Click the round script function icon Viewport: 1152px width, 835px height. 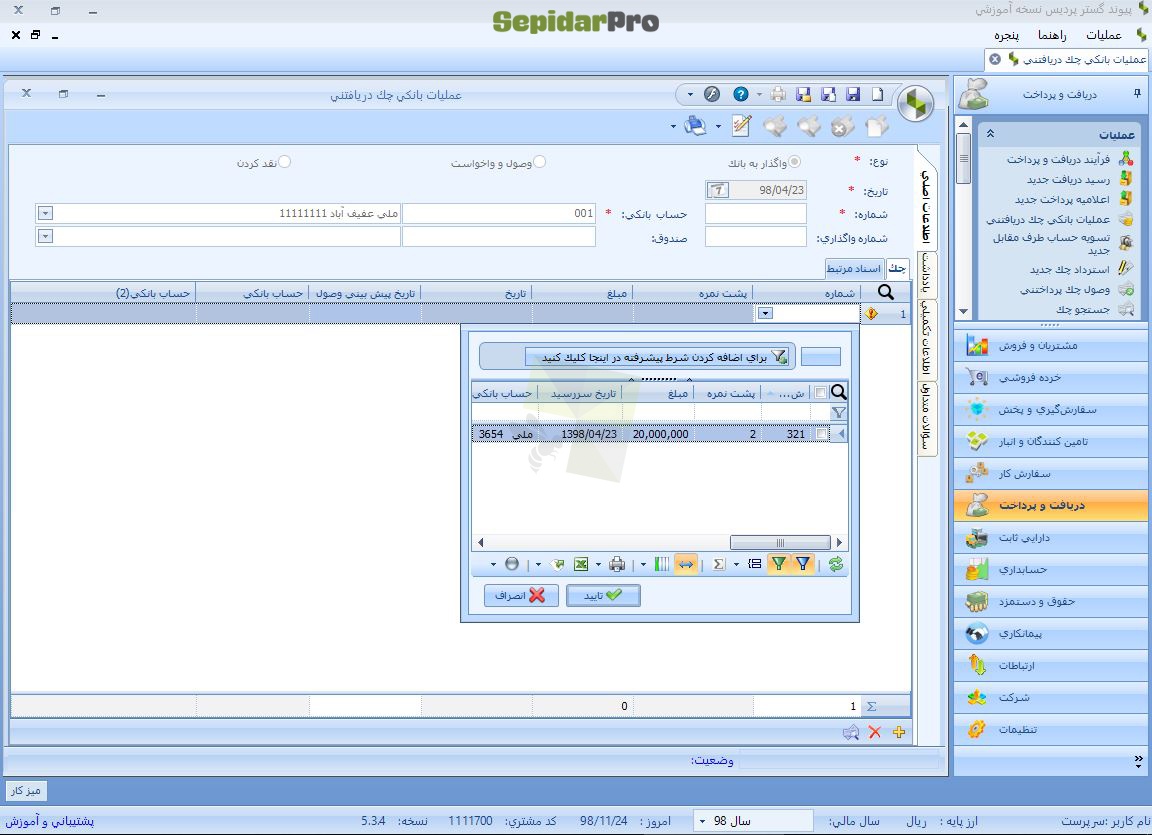point(711,94)
